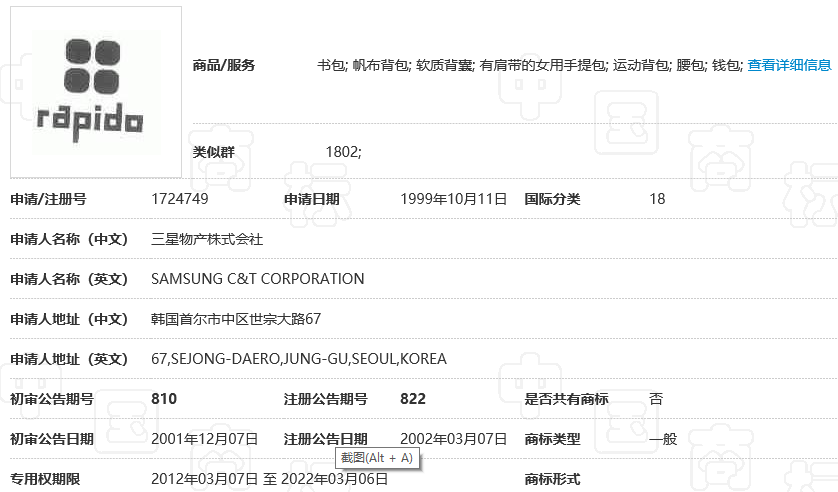Select preliminary announcement date 2001年12月07日
Image resolution: width=838 pixels, height=492 pixels.
point(204,439)
